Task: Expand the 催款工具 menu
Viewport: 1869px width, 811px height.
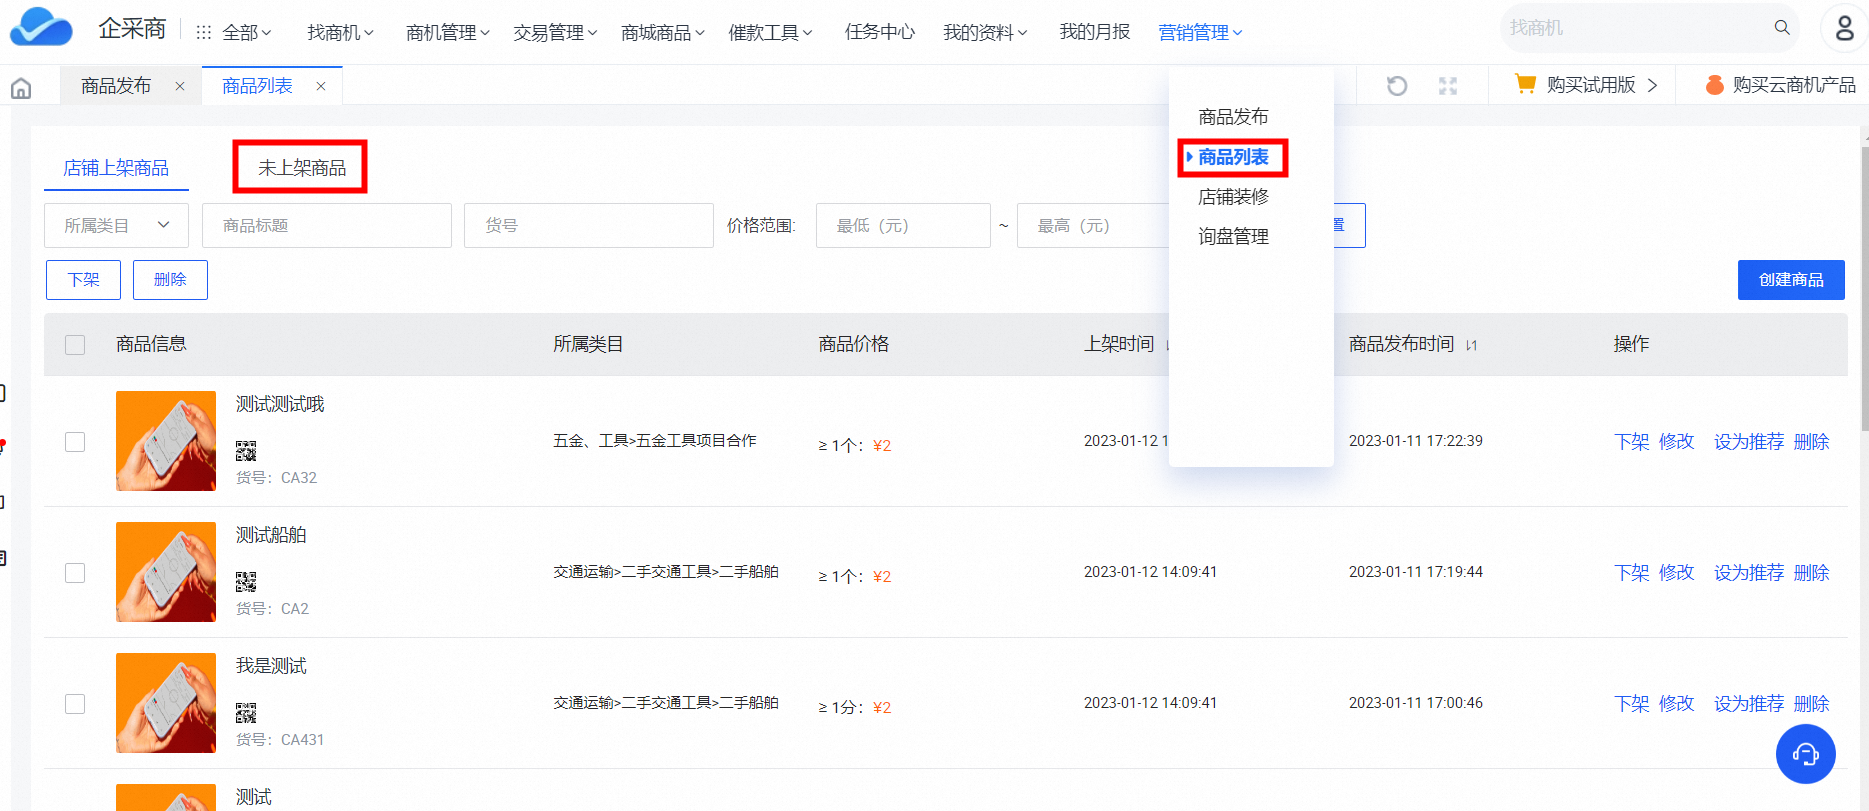Action: coord(770,33)
